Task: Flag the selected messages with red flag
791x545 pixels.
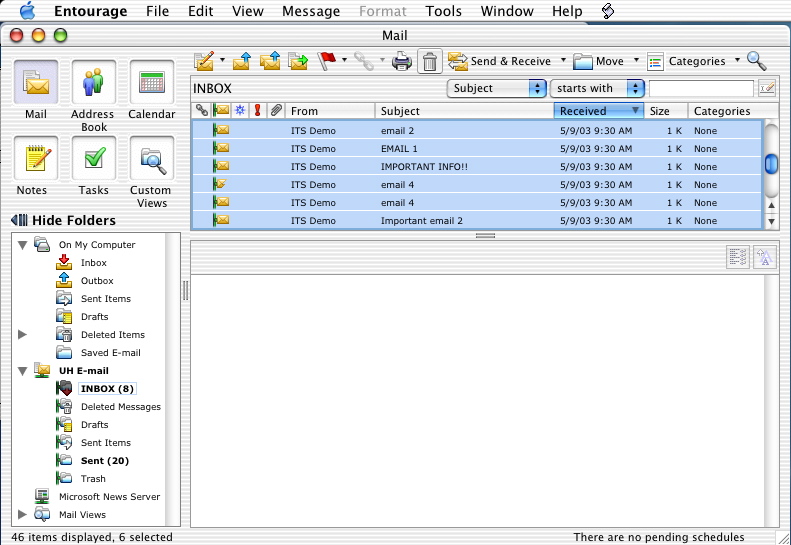Action: tap(326, 61)
